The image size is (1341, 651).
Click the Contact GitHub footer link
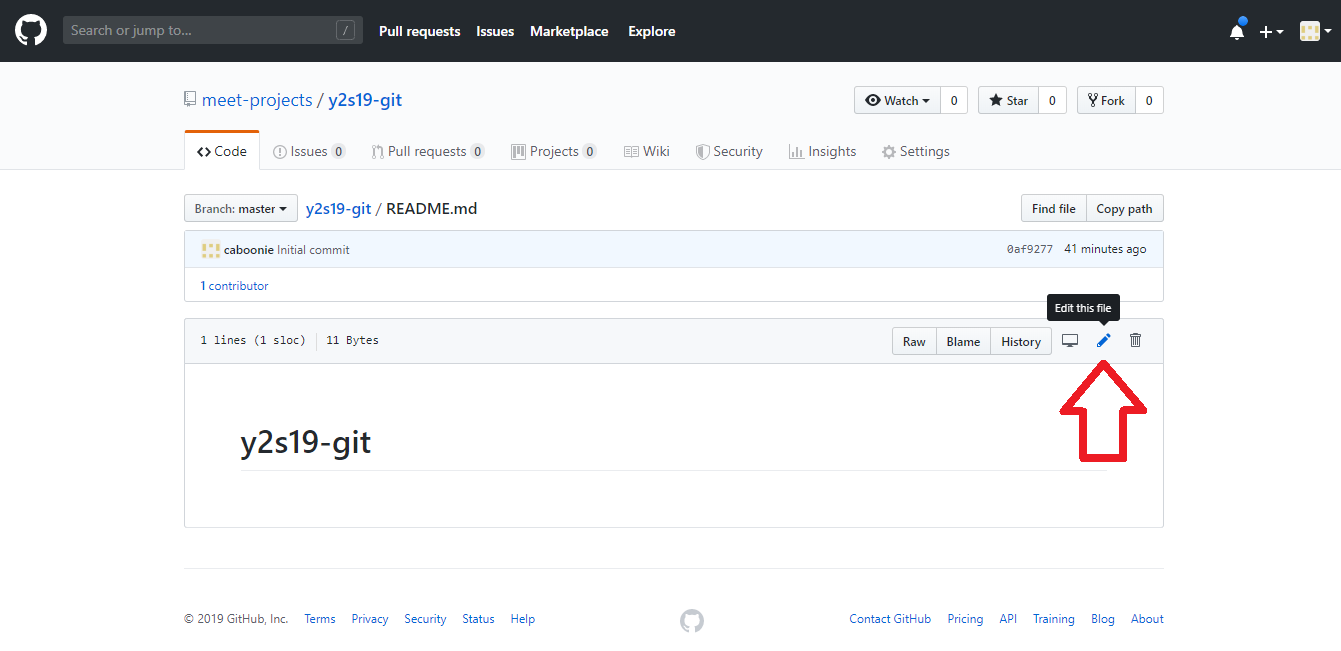[x=890, y=619]
